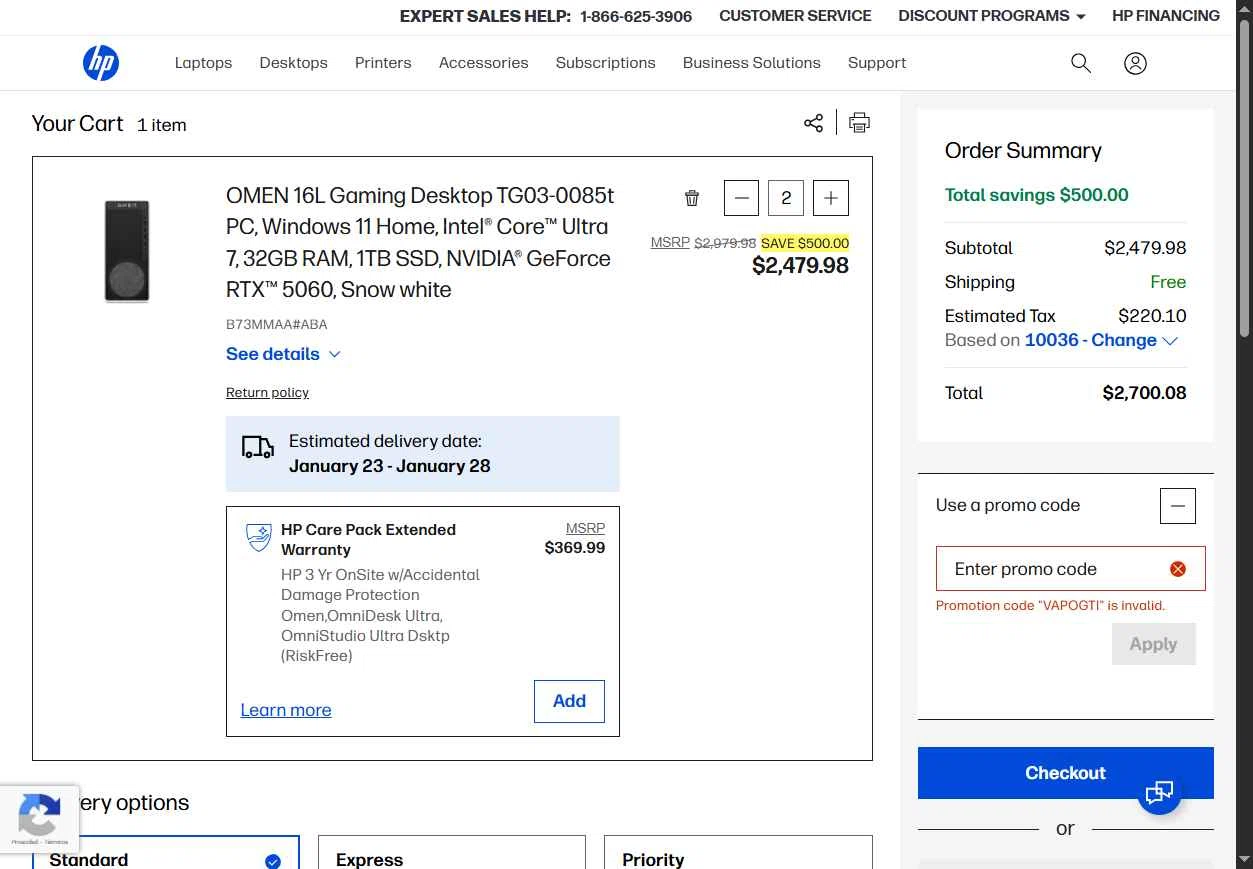This screenshot has width=1253, height=869.
Task: Click the MSRP label in Care Pack box
Action: (585, 528)
